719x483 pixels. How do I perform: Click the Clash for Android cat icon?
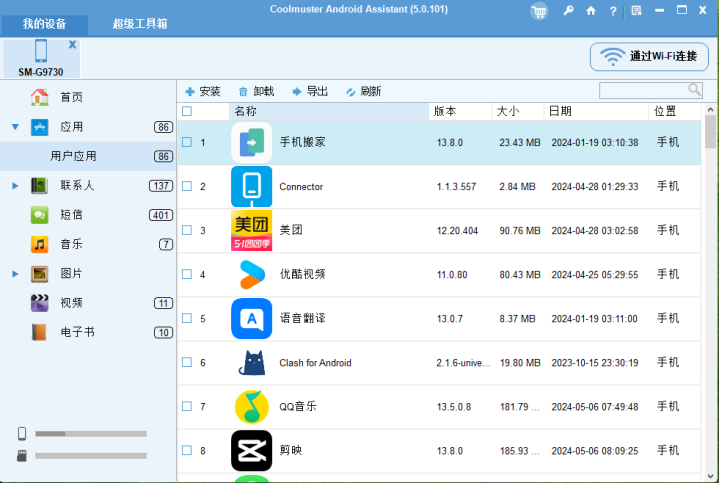click(x=251, y=362)
